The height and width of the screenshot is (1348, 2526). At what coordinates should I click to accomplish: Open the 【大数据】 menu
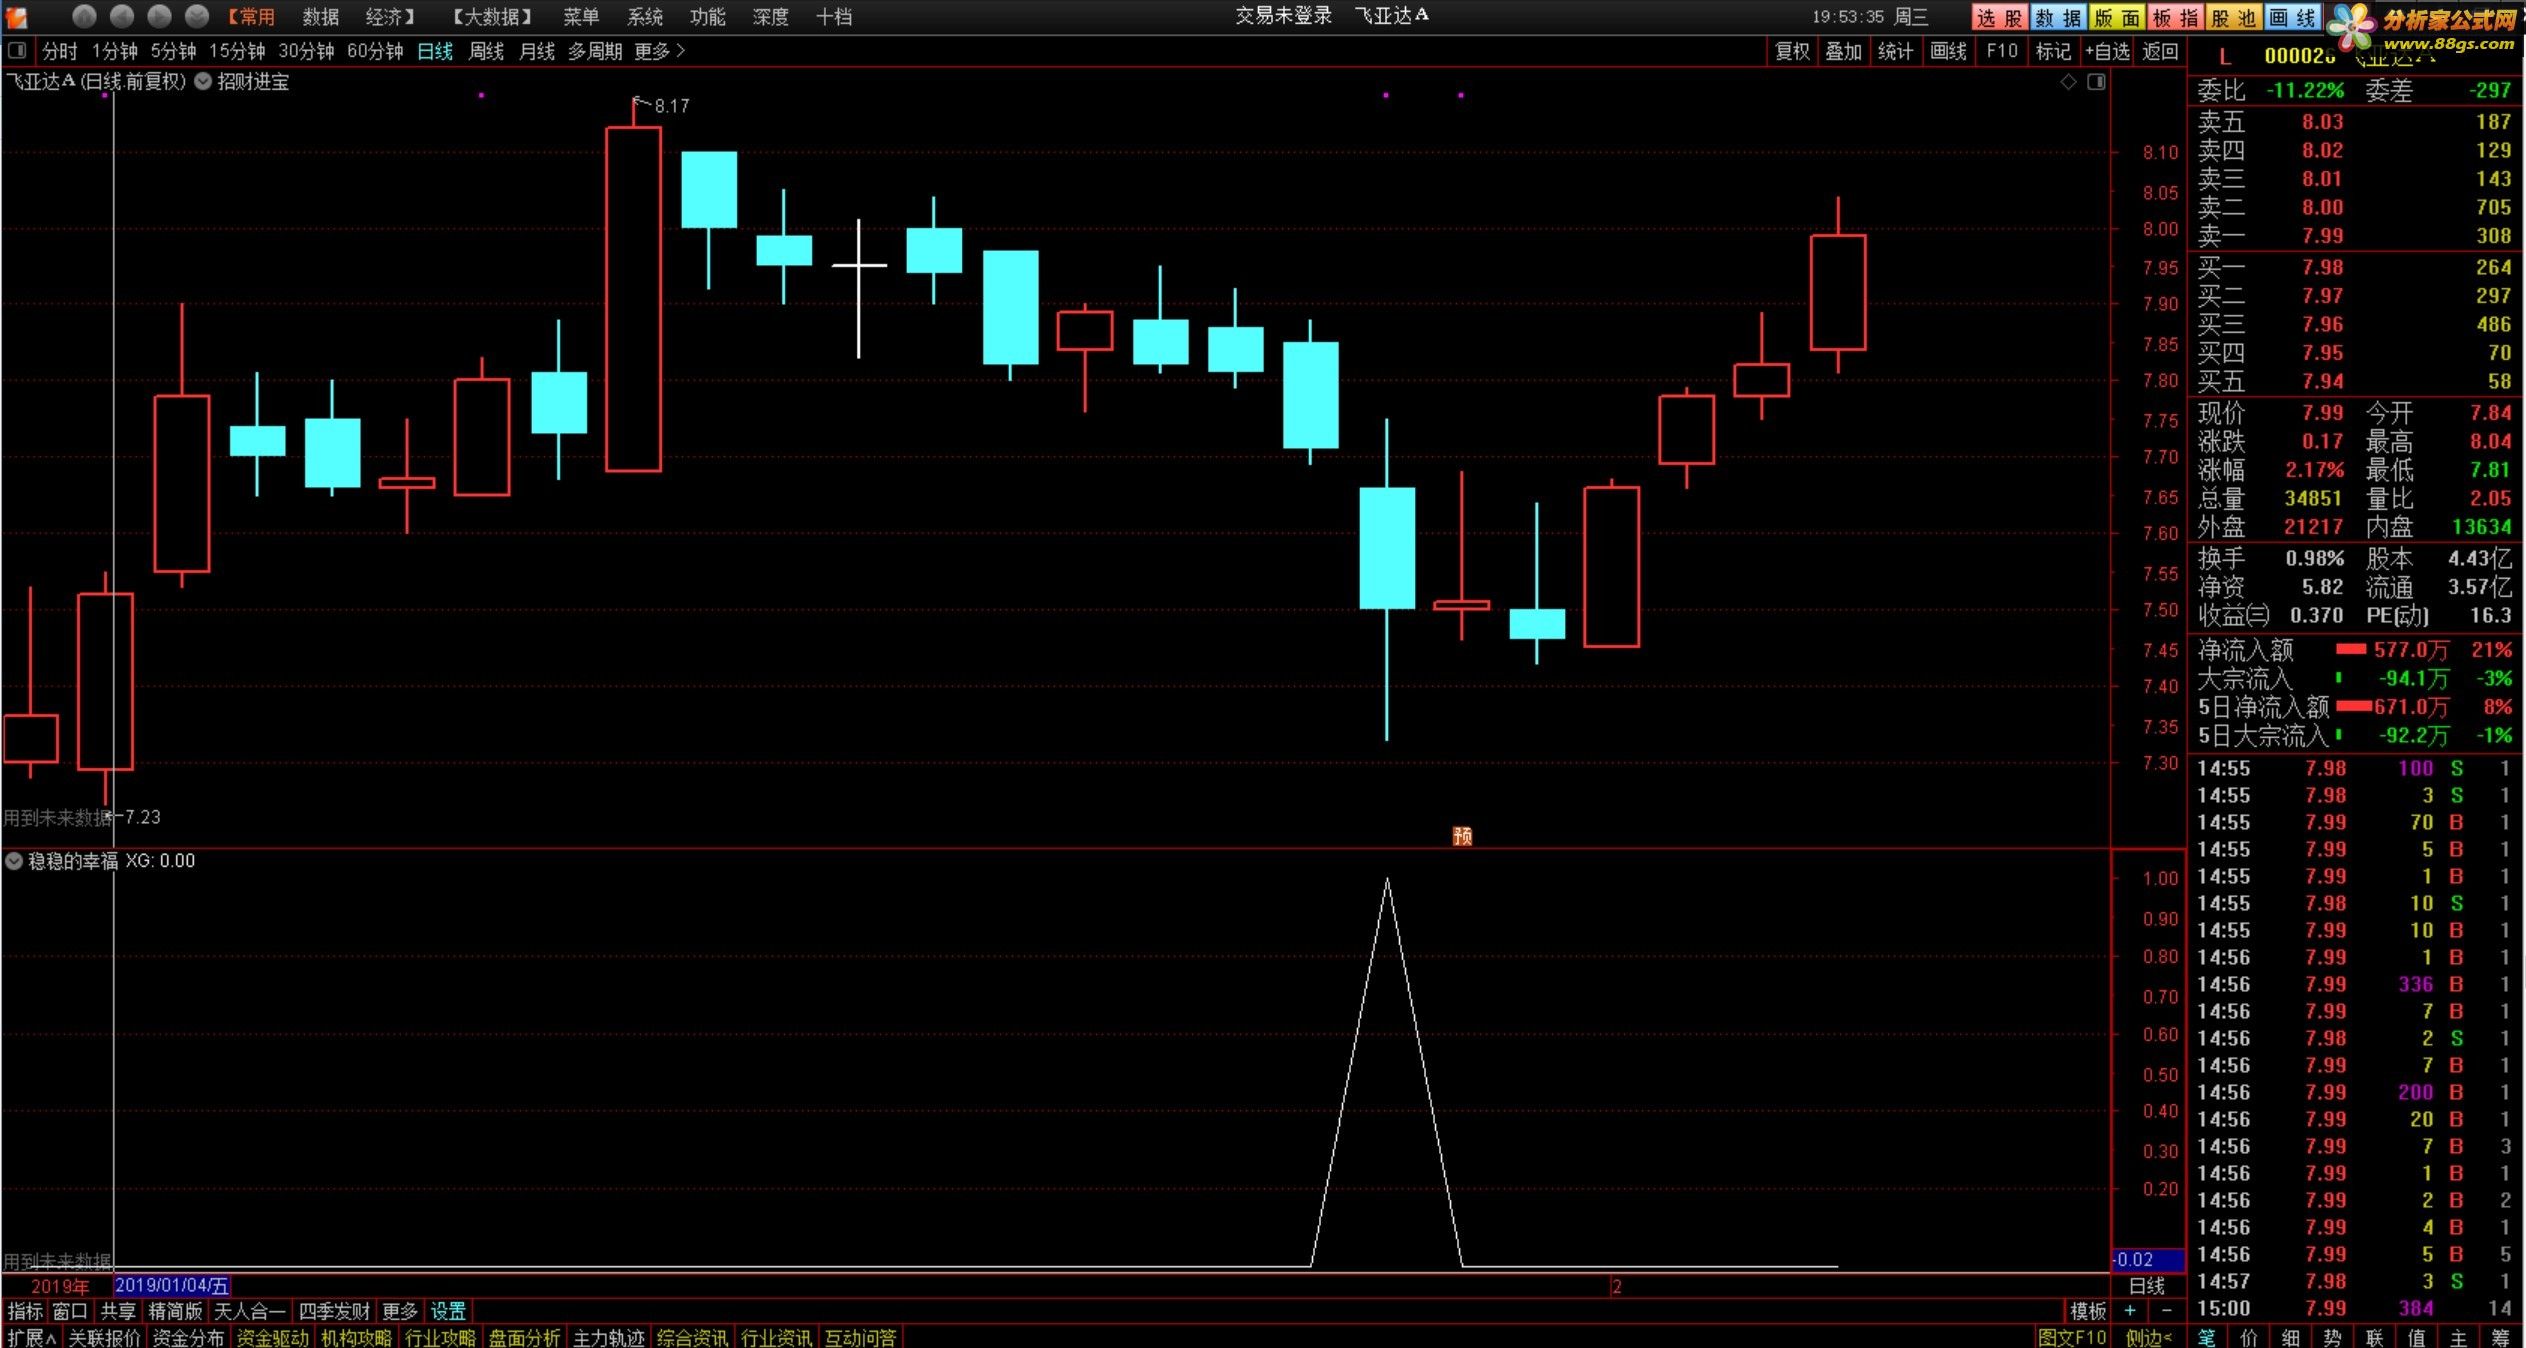[491, 17]
